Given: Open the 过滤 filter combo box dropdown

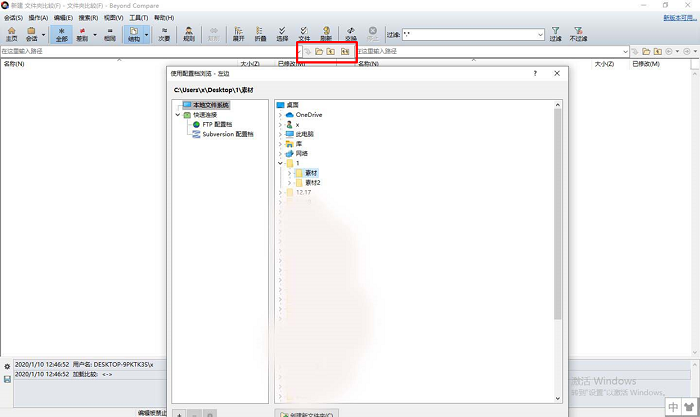Looking at the screenshot, I should 540,34.
